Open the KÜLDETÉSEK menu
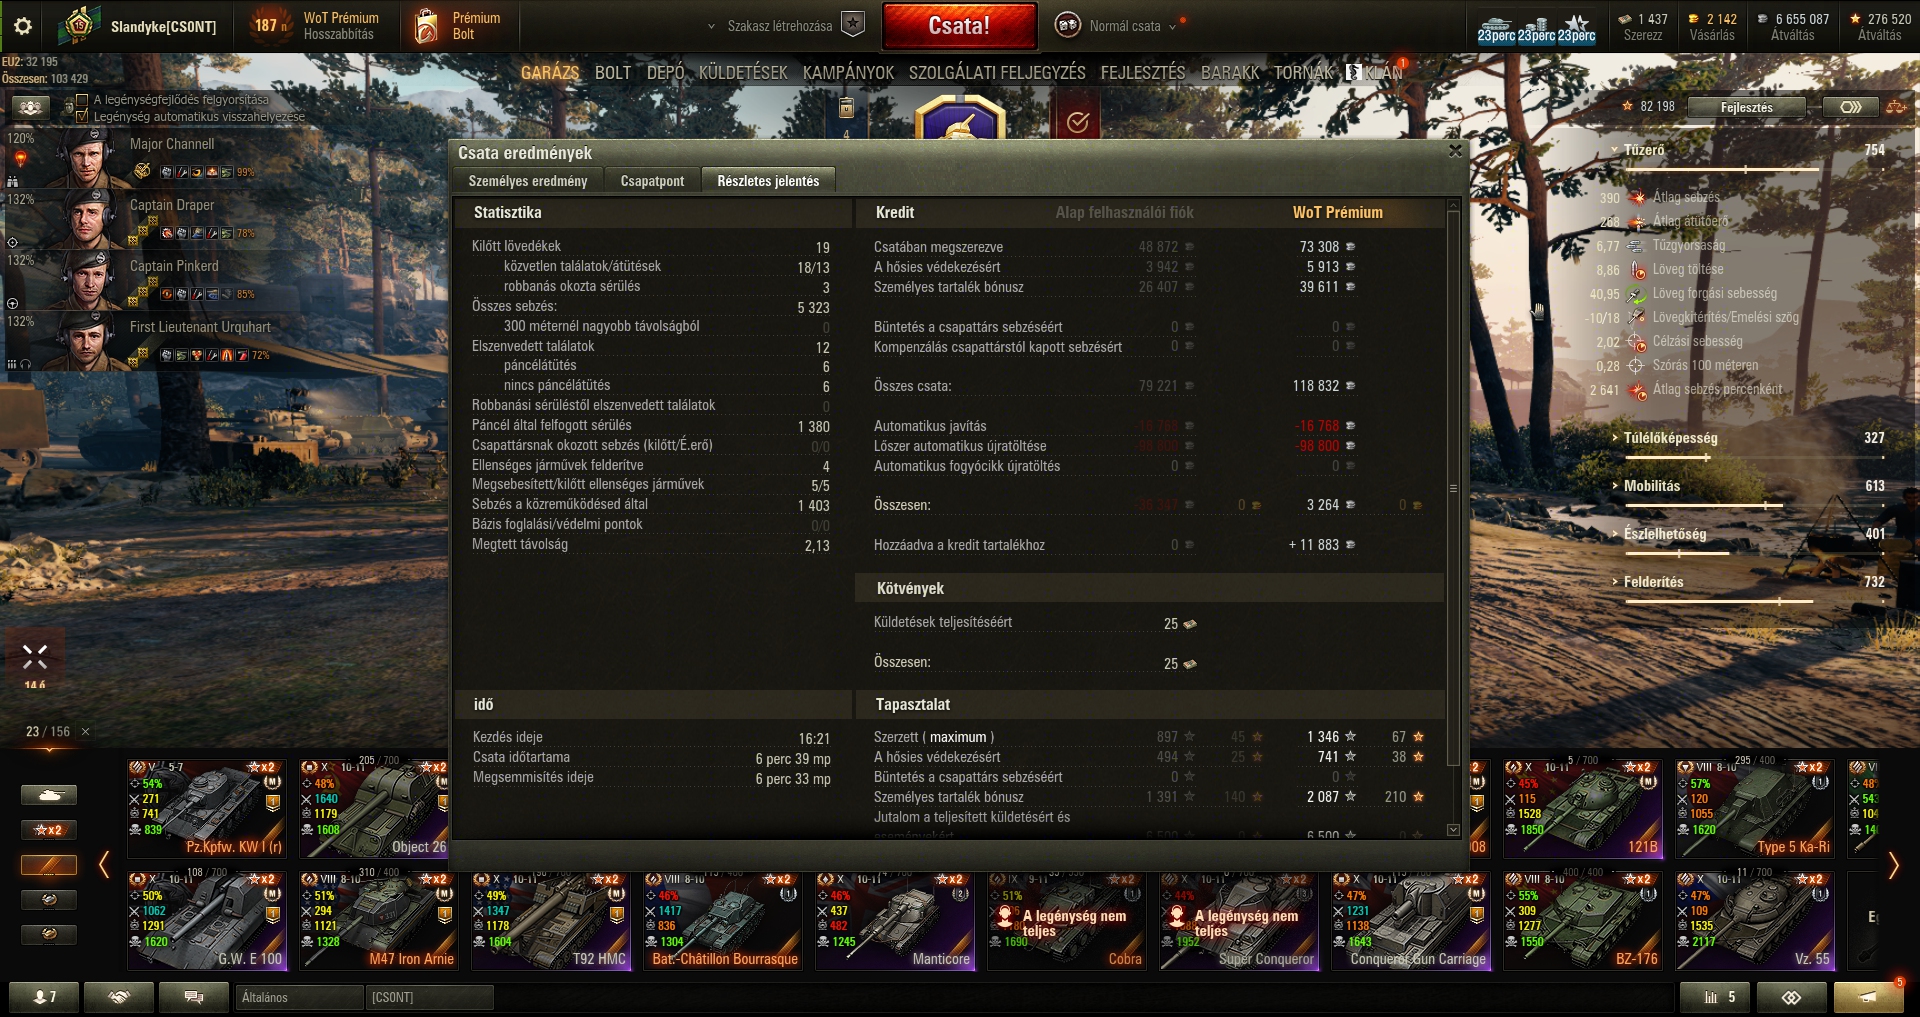1920x1017 pixels. click(x=743, y=72)
